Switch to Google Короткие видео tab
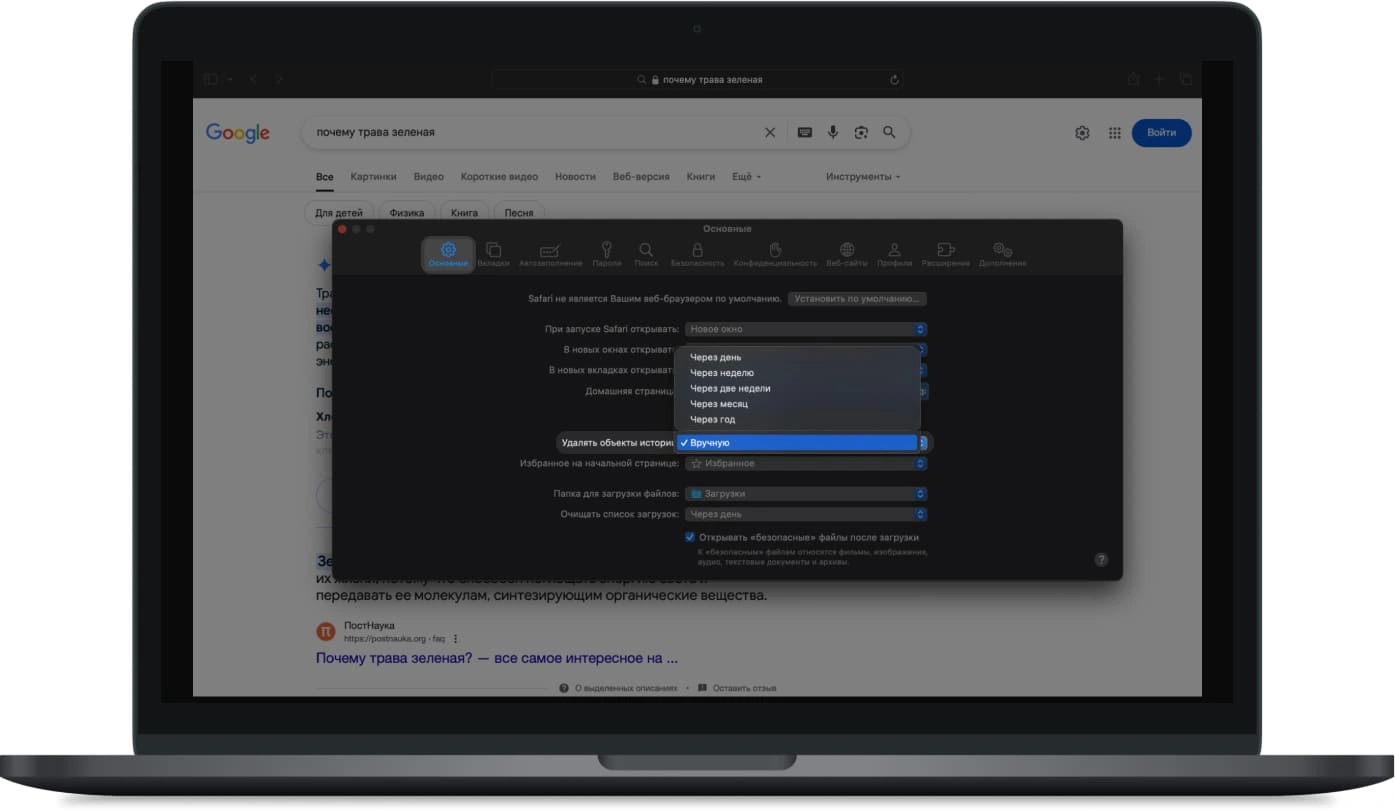The height and width of the screenshot is (812, 1395). 499,177
